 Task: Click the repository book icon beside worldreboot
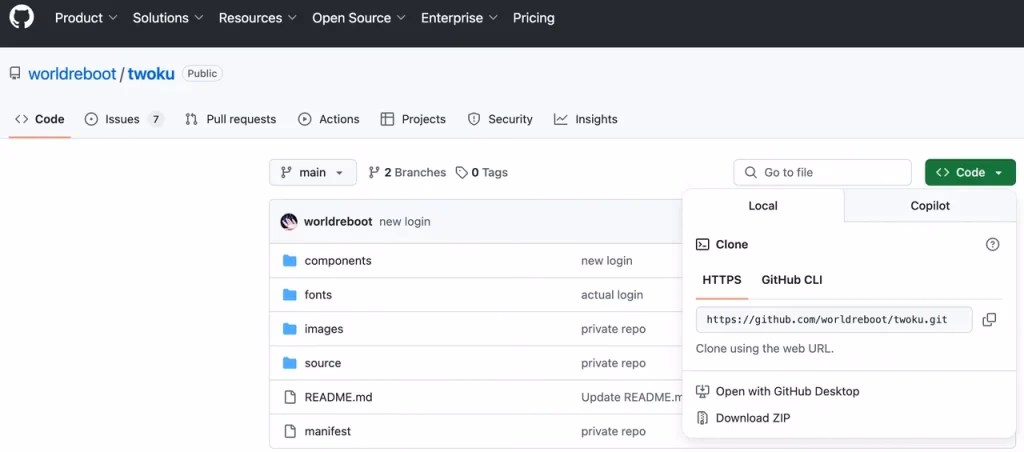click(x=15, y=73)
